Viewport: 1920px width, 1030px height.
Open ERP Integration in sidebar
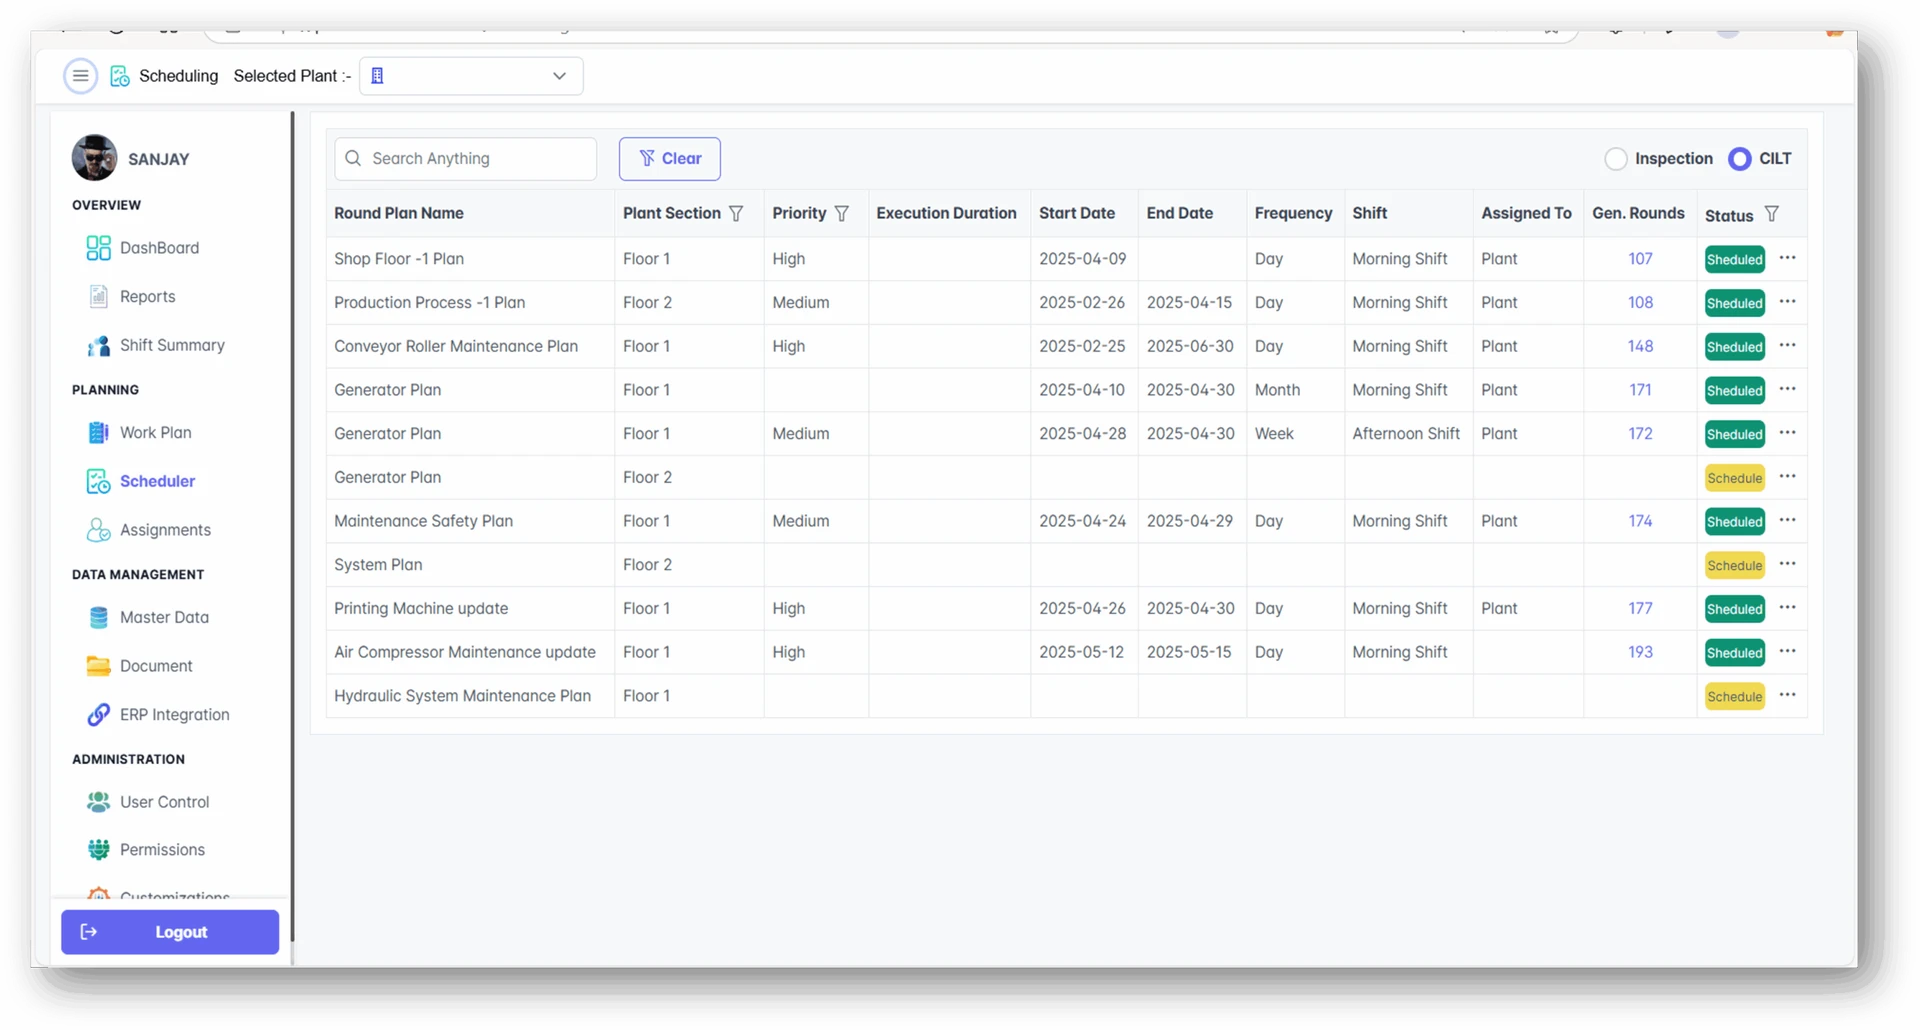click(x=174, y=715)
